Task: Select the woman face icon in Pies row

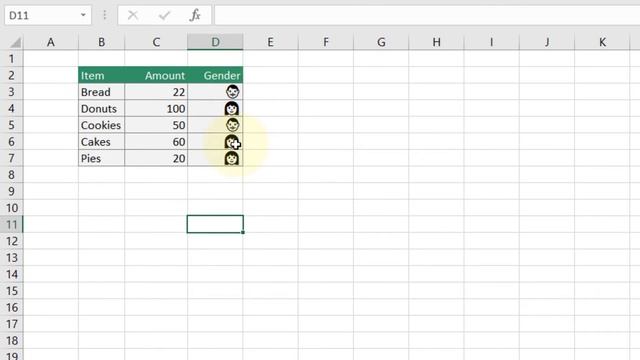Action: pyautogui.click(x=232, y=158)
